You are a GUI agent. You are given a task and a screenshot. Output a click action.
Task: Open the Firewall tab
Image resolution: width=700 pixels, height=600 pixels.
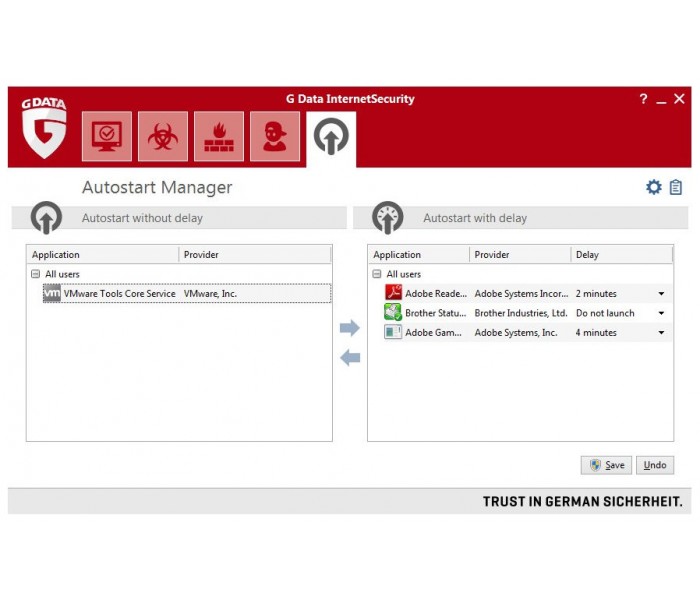[219, 136]
